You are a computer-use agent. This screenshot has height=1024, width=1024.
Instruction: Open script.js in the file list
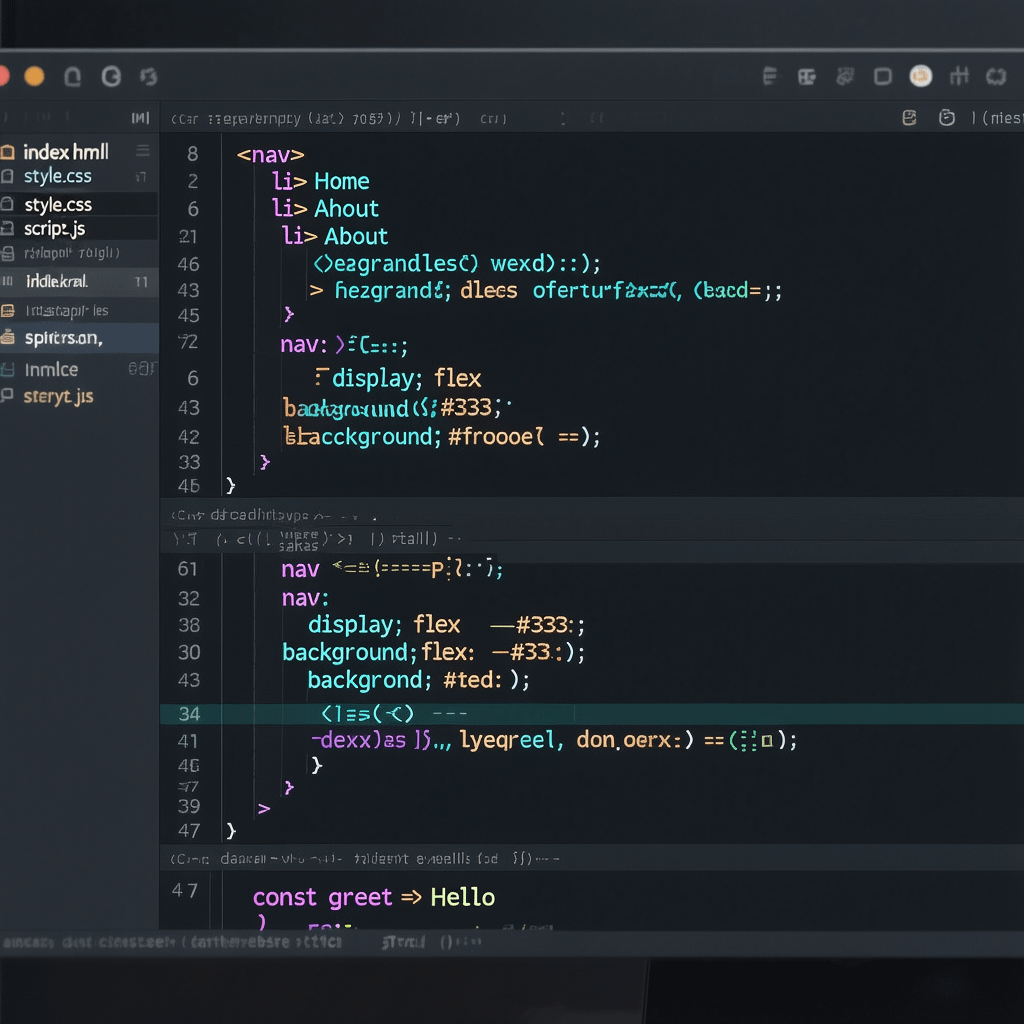point(55,229)
